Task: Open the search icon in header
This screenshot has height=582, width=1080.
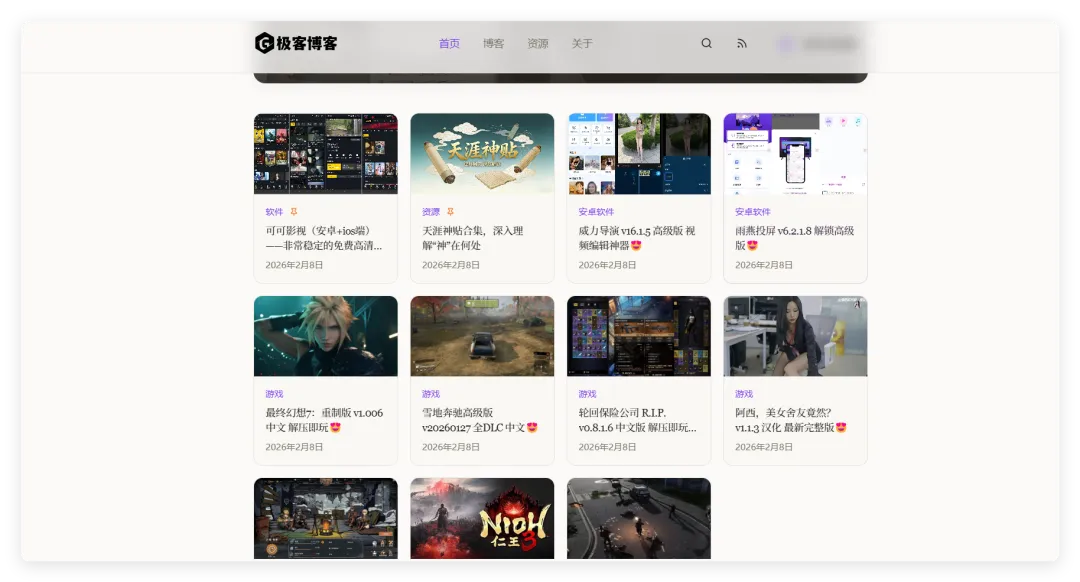Action: (707, 43)
